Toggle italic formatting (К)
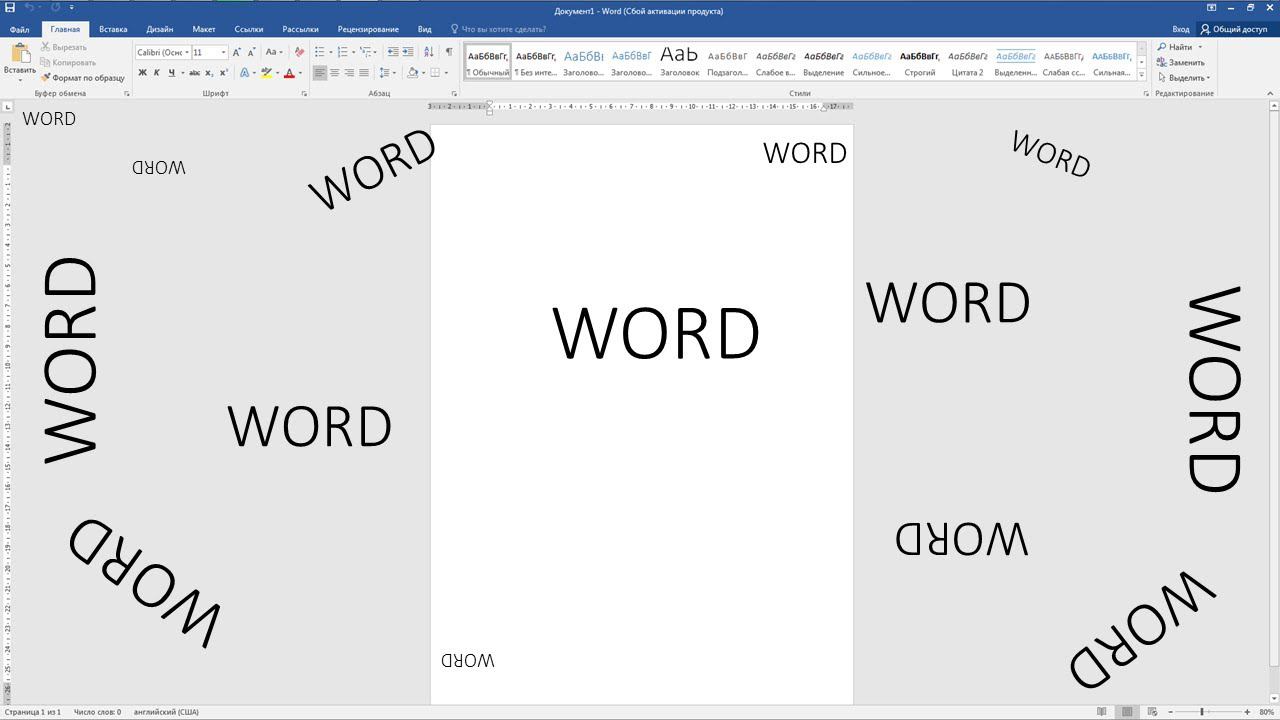1280x720 pixels. point(156,73)
